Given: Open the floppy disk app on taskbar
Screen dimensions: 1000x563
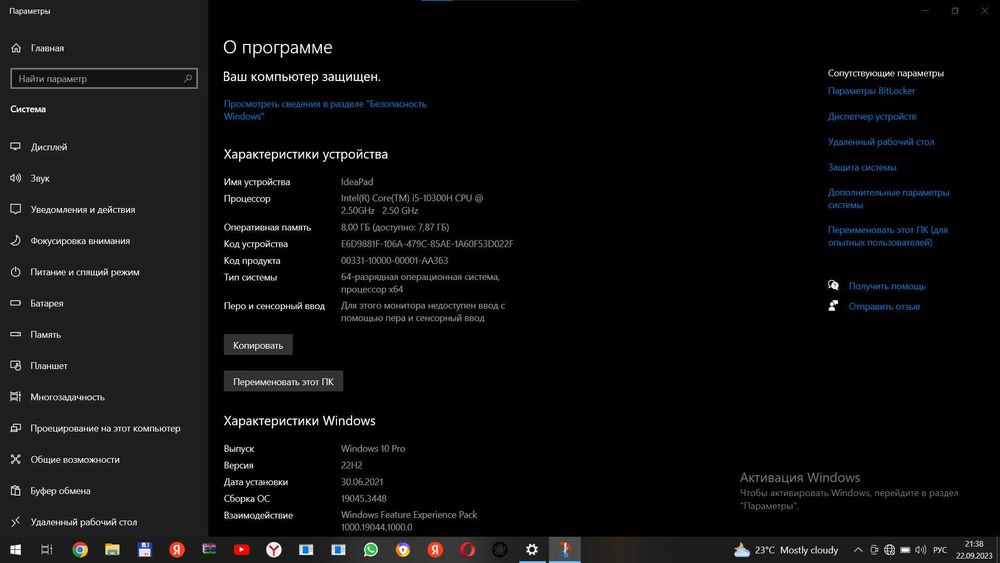Looking at the screenshot, I should click(x=145, y=550).
